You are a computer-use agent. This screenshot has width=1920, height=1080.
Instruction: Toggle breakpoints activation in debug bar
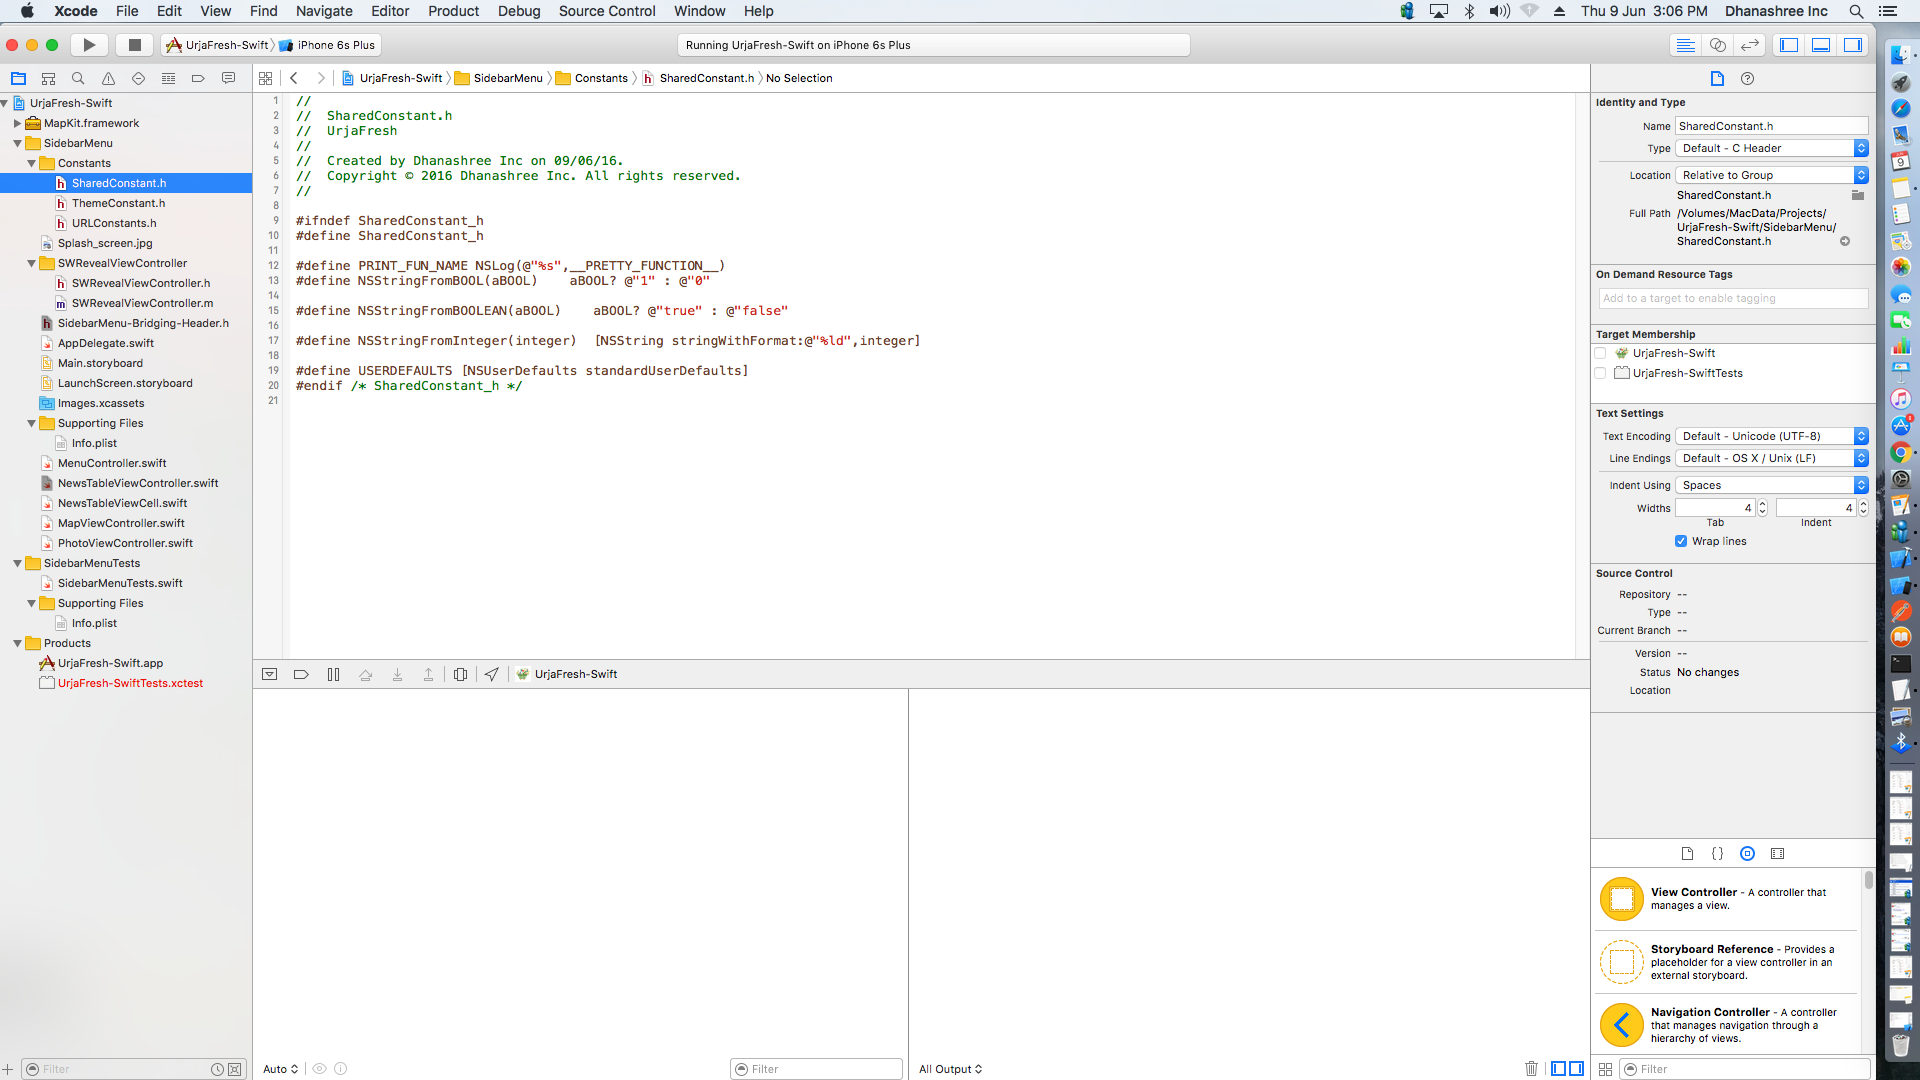coord(301,674)
